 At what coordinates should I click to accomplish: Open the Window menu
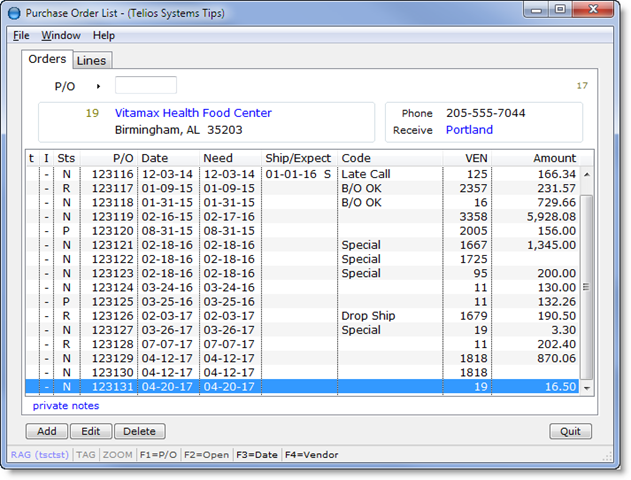(61, 35)
